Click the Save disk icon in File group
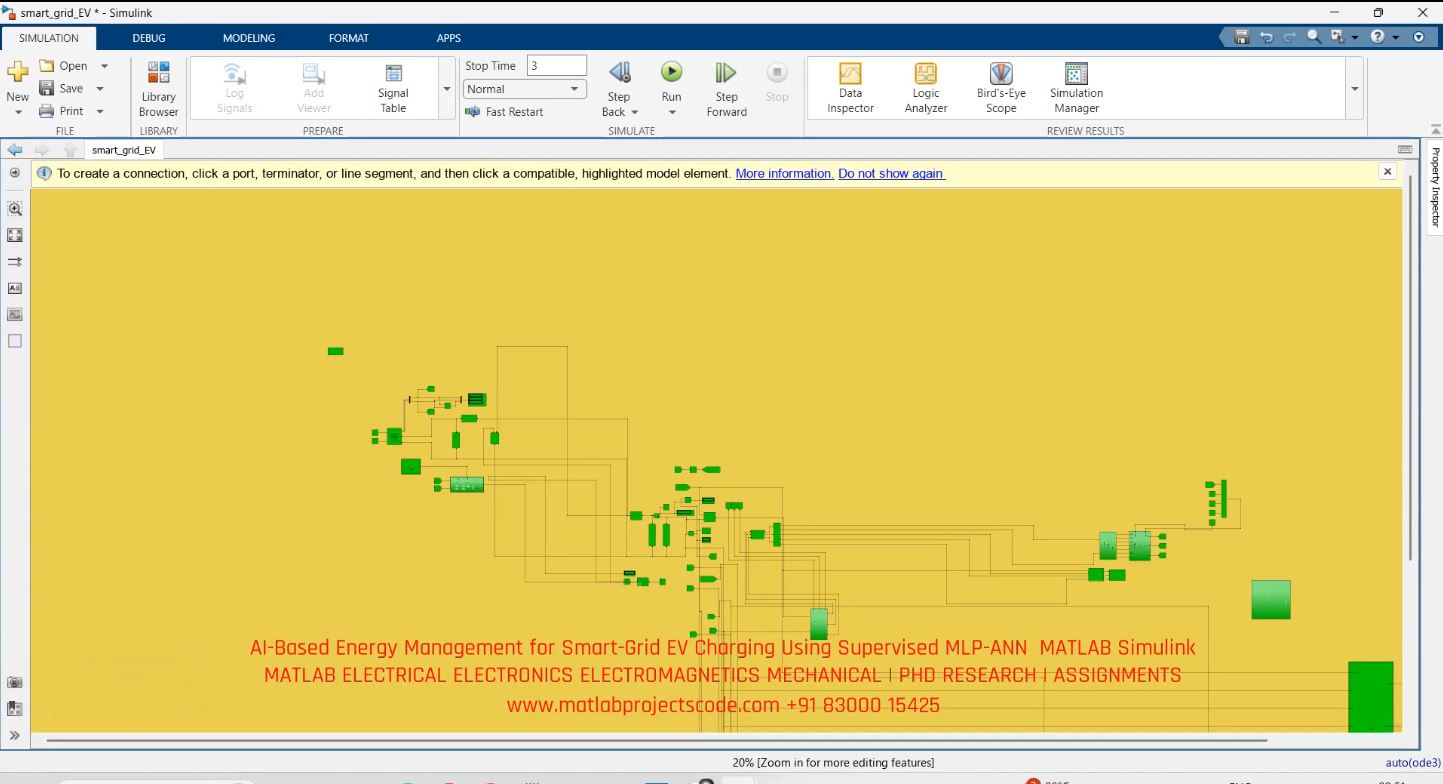 tap(46, 88)
